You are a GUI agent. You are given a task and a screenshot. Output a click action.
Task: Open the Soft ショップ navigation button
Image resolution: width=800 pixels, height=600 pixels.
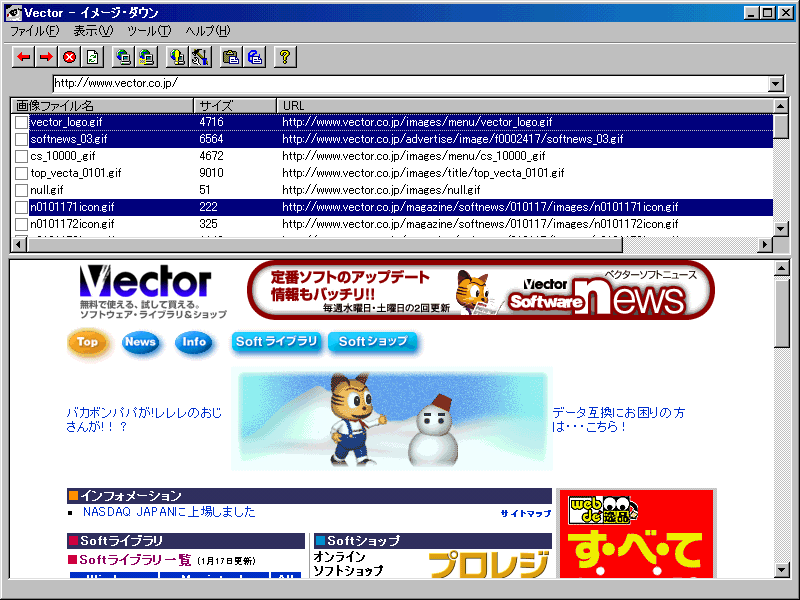pyautogui.click(x=373, y=341)
